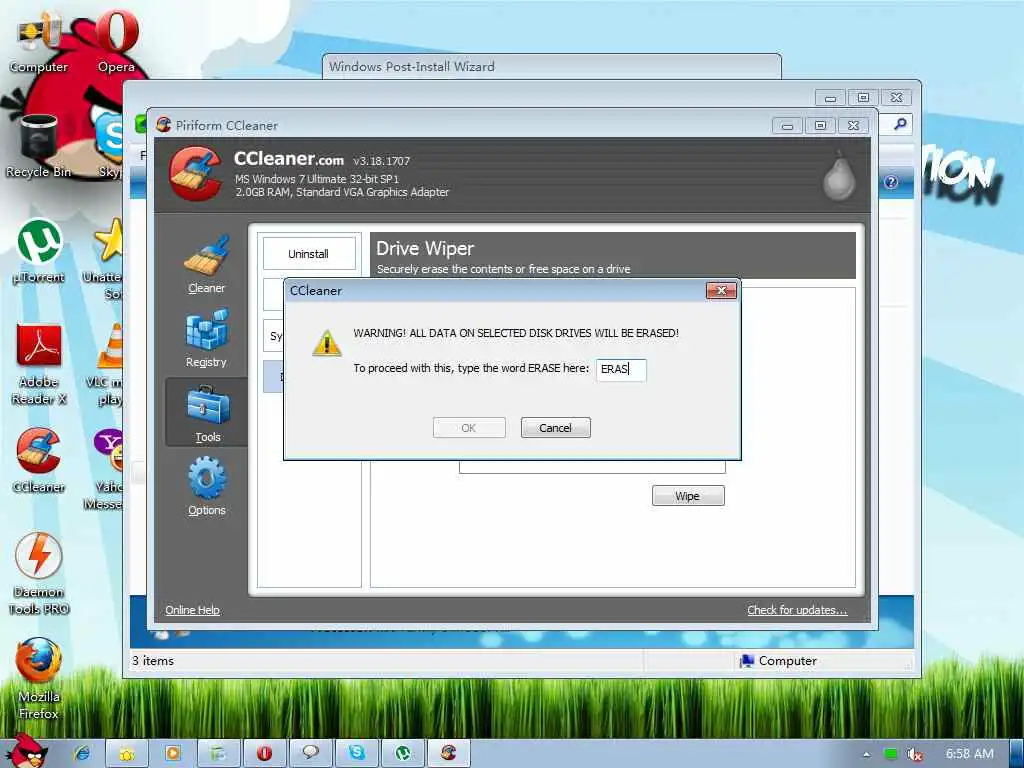Viewport: 1024px width, 768px height.
Task: Switch to Opera taskbar button
Action: (264, 754)
